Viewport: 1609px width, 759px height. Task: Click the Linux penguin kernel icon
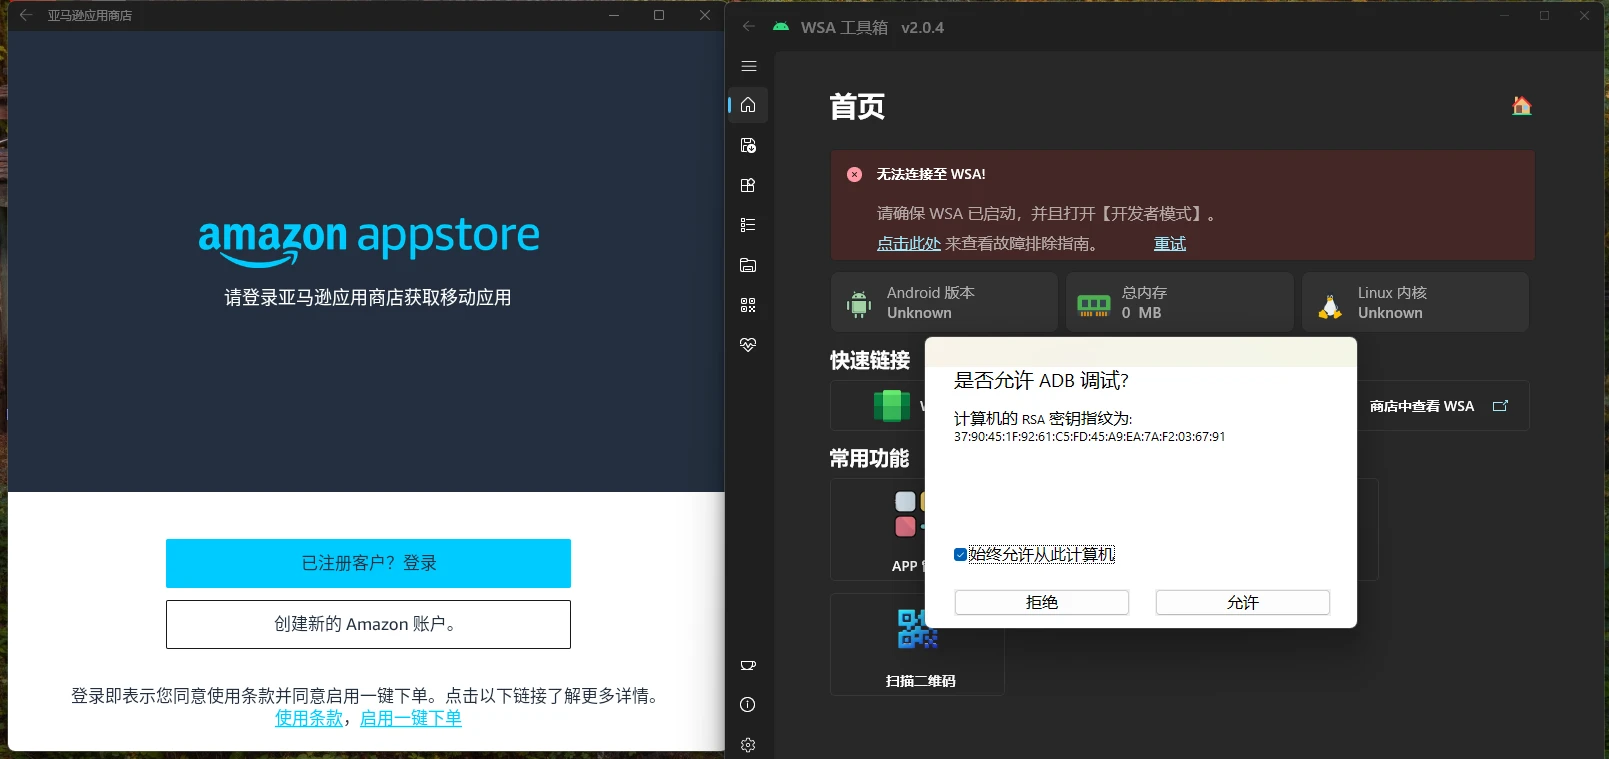coord(1330,305)
